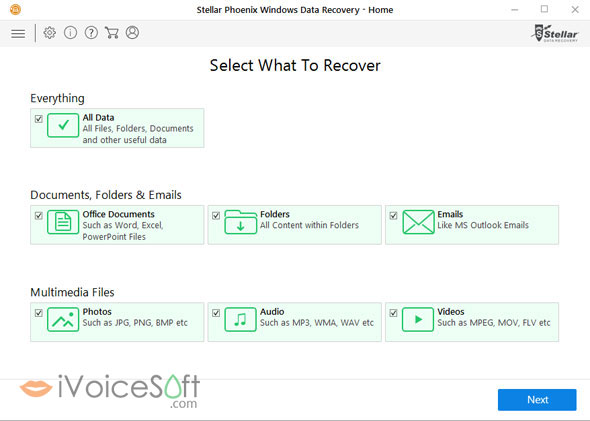Click the Next button
590x421 pixels.
(537, 400)
